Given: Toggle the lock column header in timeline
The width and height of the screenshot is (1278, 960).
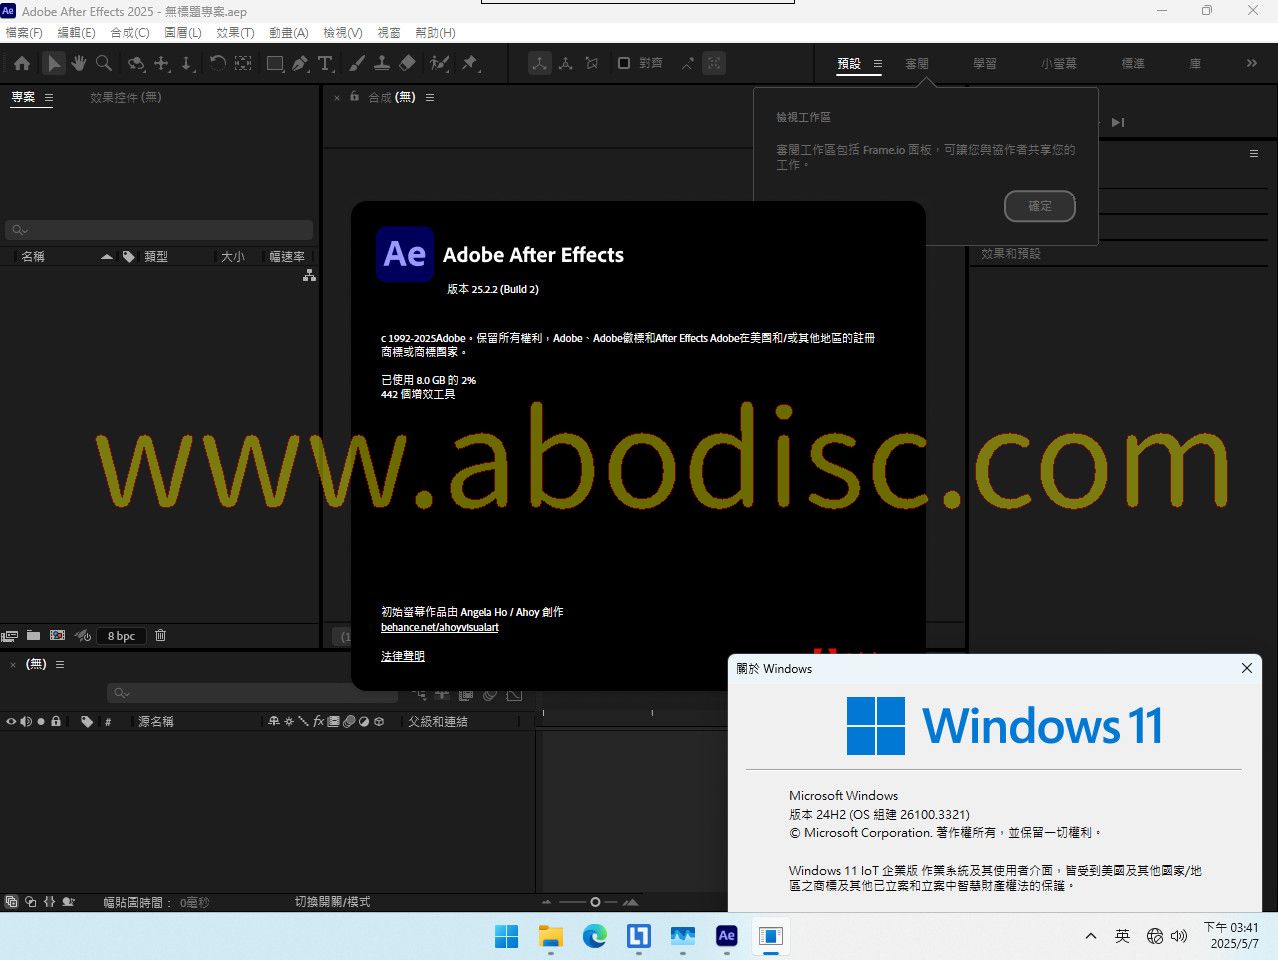Looking at the screenshot, I should pos(56,721).
